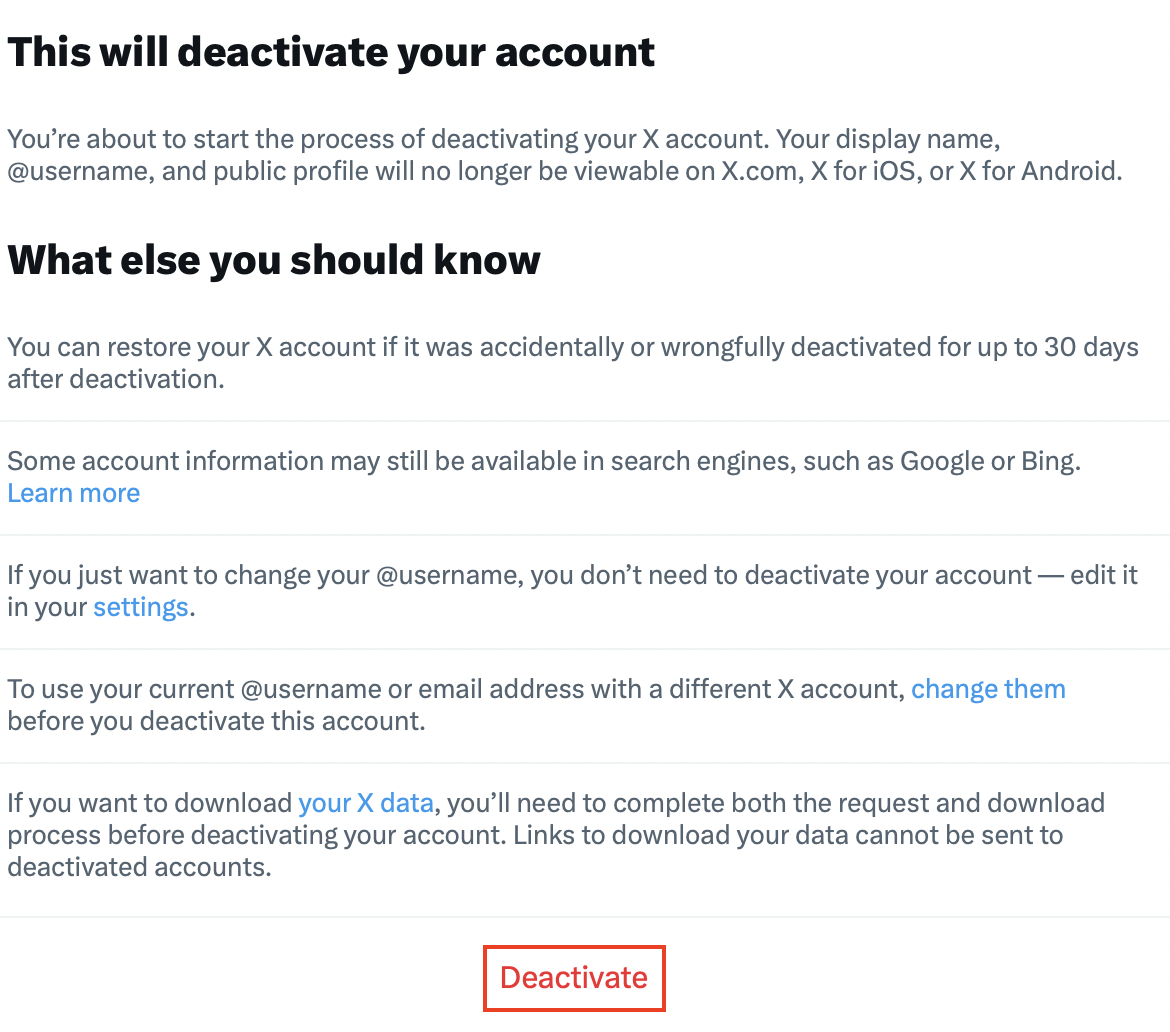Screen dimensions: 1170x1032
Task: Open settings to edit your @username
Action: pos(140,606)
